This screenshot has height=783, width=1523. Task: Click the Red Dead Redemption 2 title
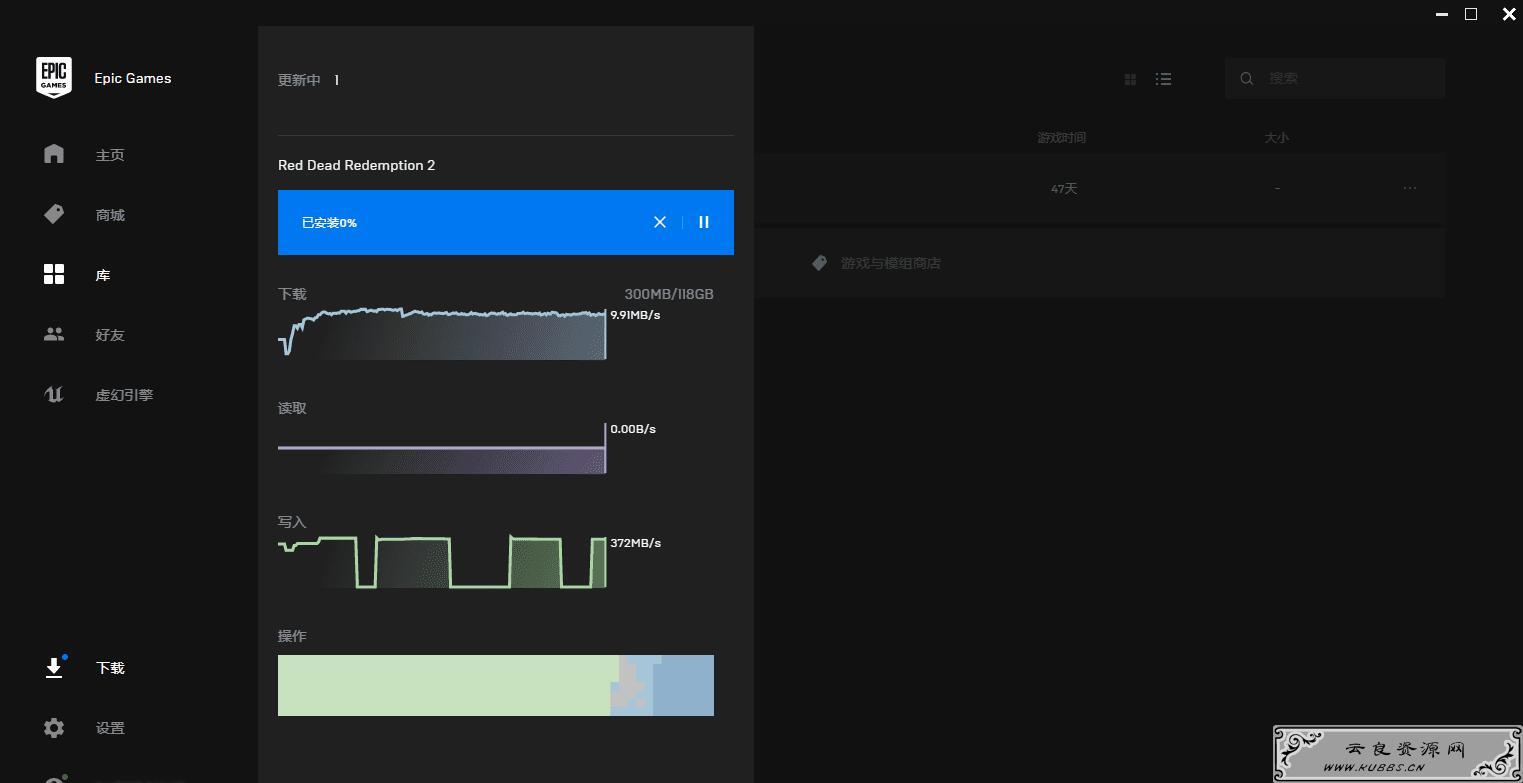point(356,165)
